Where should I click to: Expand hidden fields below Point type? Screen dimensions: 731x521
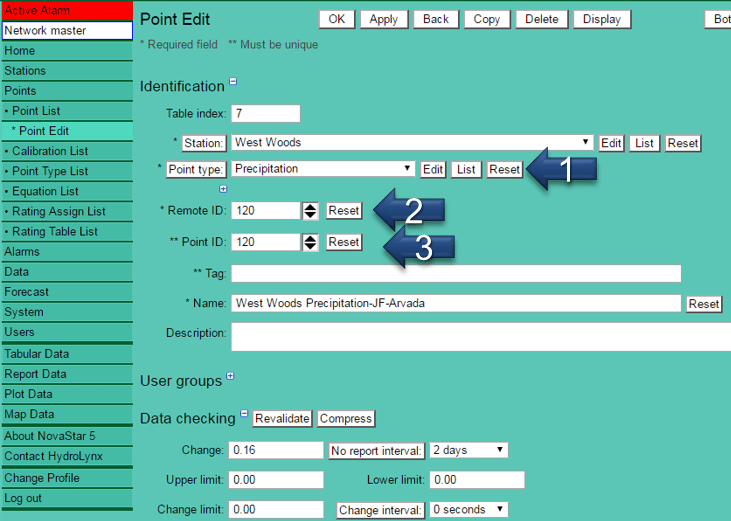click(x=223, y=188)
